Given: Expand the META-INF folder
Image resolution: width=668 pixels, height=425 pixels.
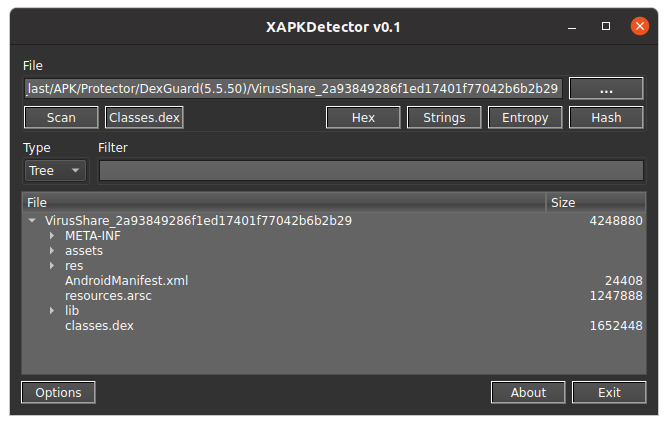Looking at the screenshot, I should (x=52, y=235).
